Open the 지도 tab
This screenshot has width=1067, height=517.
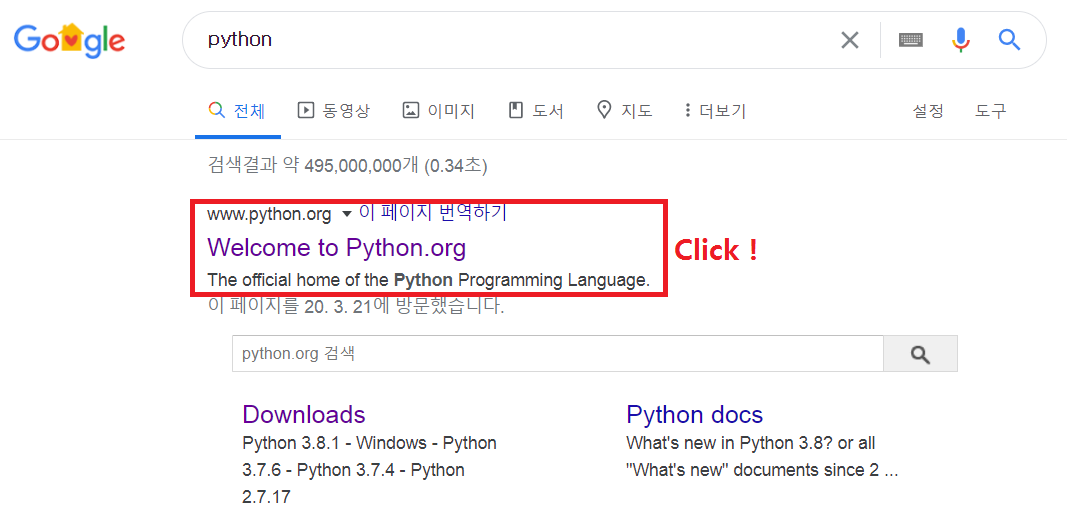[x=624, y=111]
